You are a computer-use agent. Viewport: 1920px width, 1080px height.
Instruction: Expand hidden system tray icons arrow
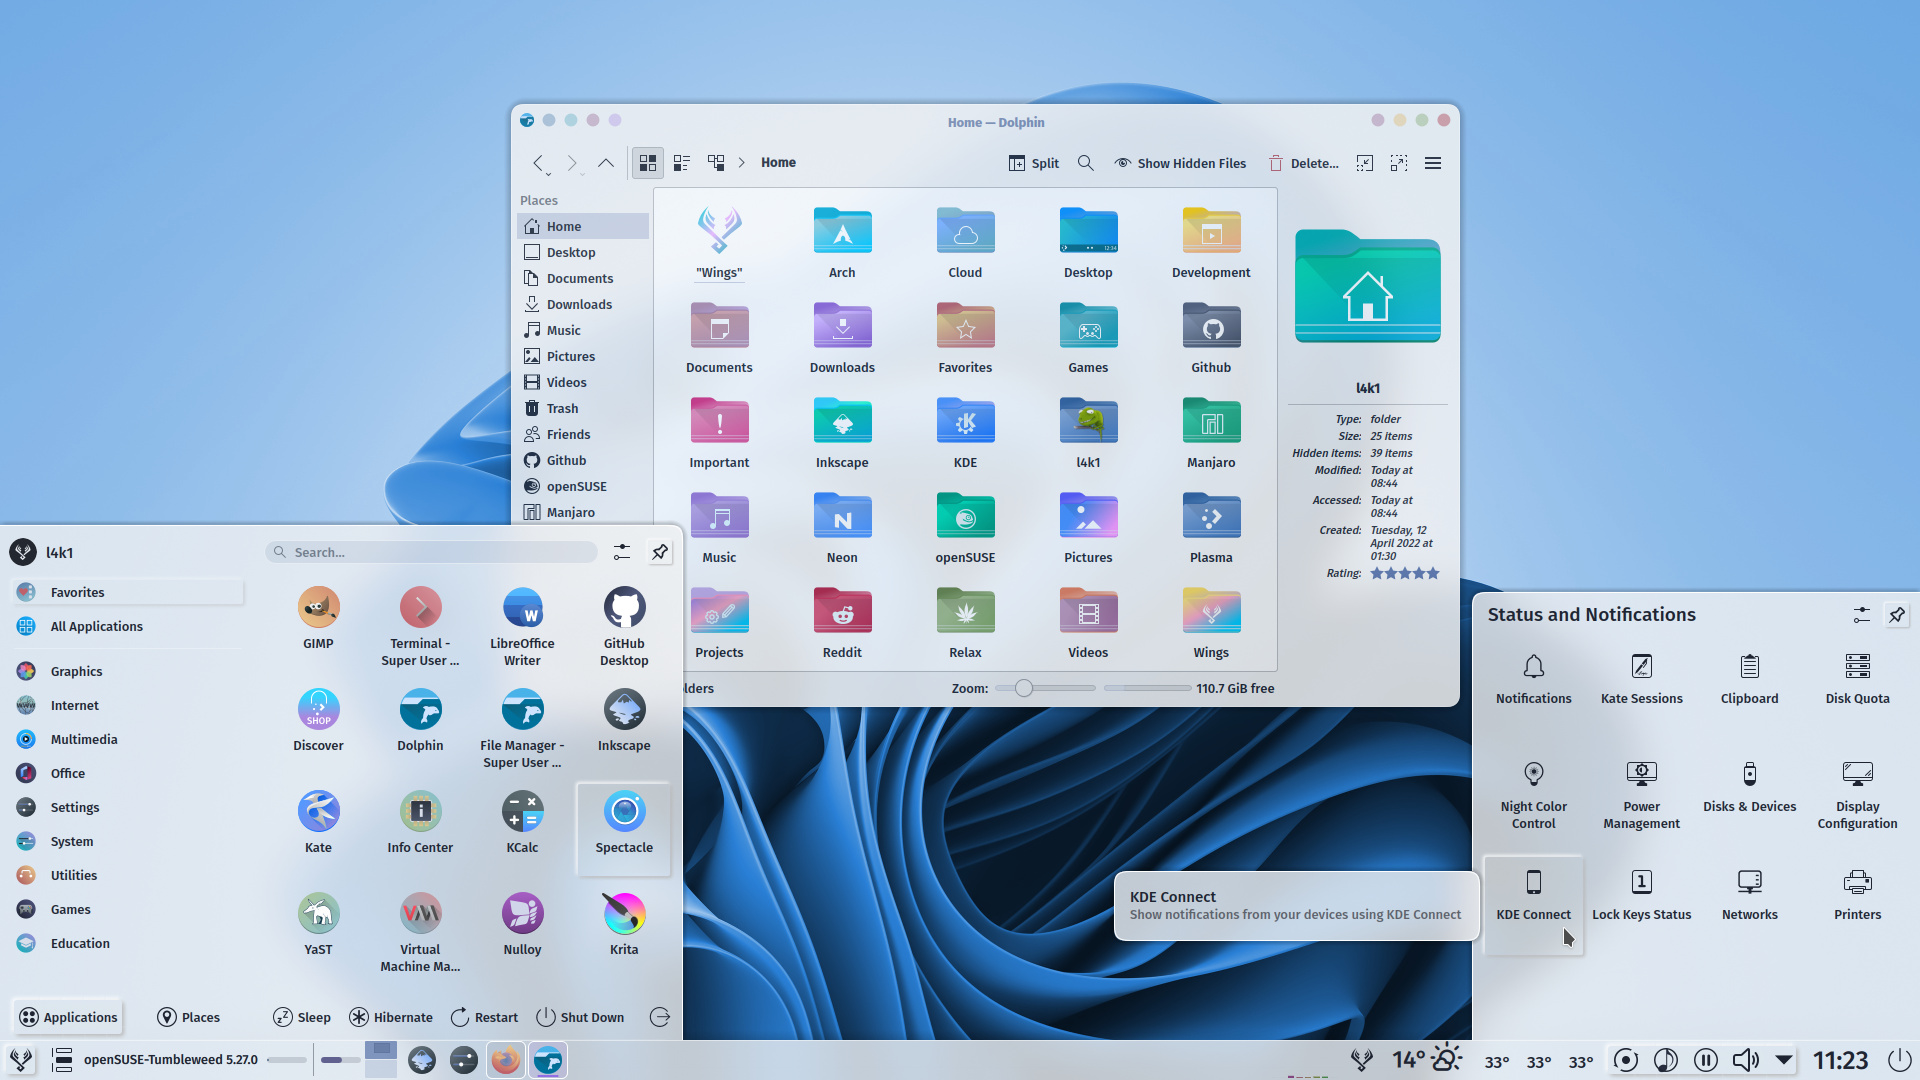[x=1784, y=1059]
